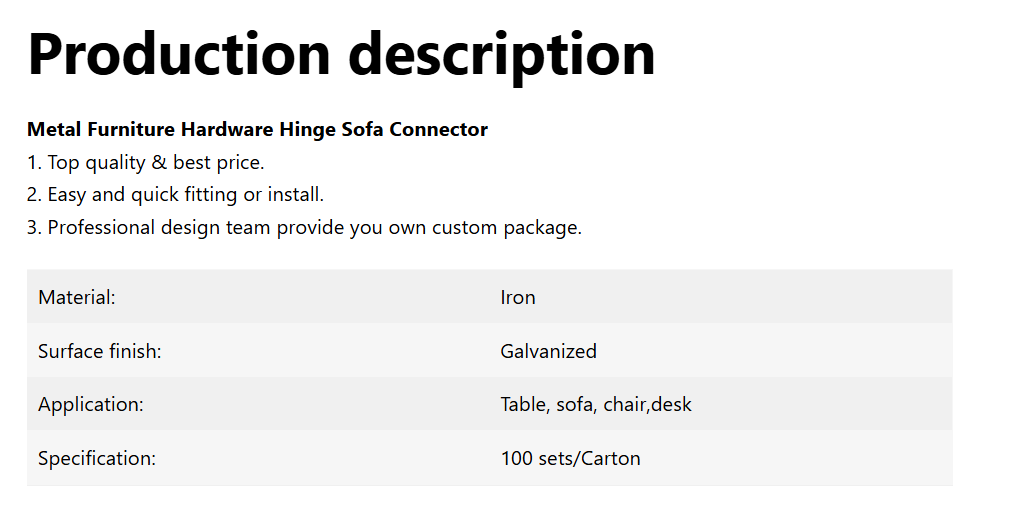
Task: Select the "Material:" label cell
Action: tap(77, 297)
